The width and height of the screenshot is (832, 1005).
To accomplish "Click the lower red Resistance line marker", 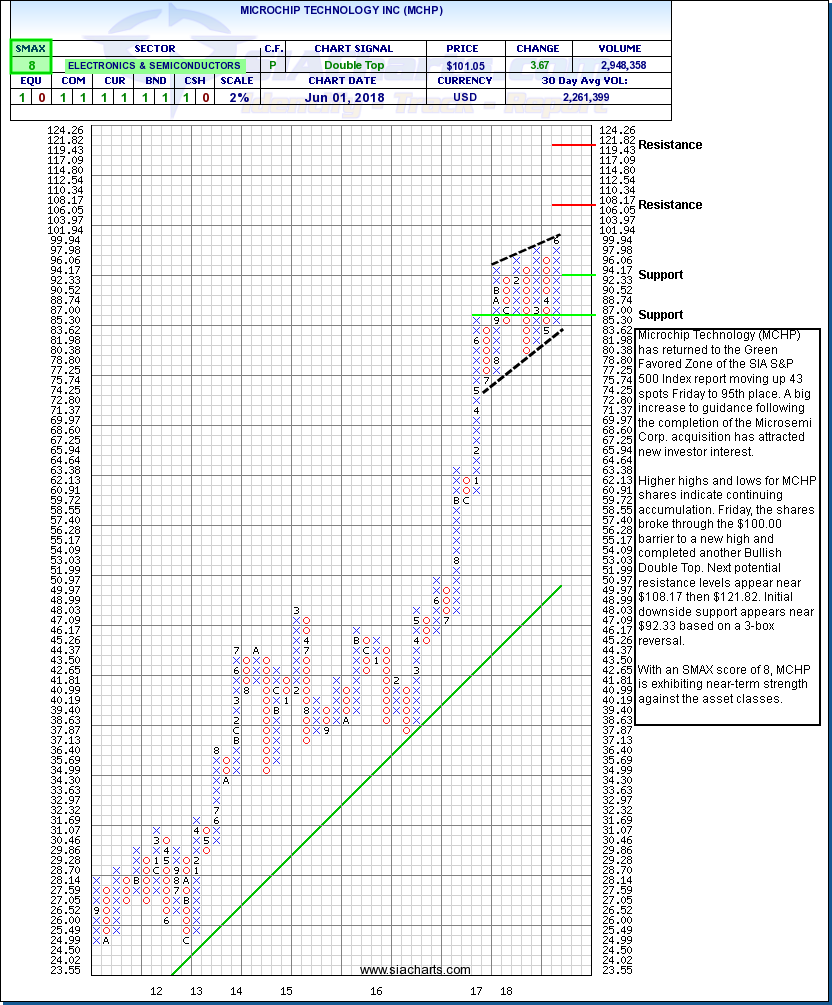I will (x=573, y=205).
